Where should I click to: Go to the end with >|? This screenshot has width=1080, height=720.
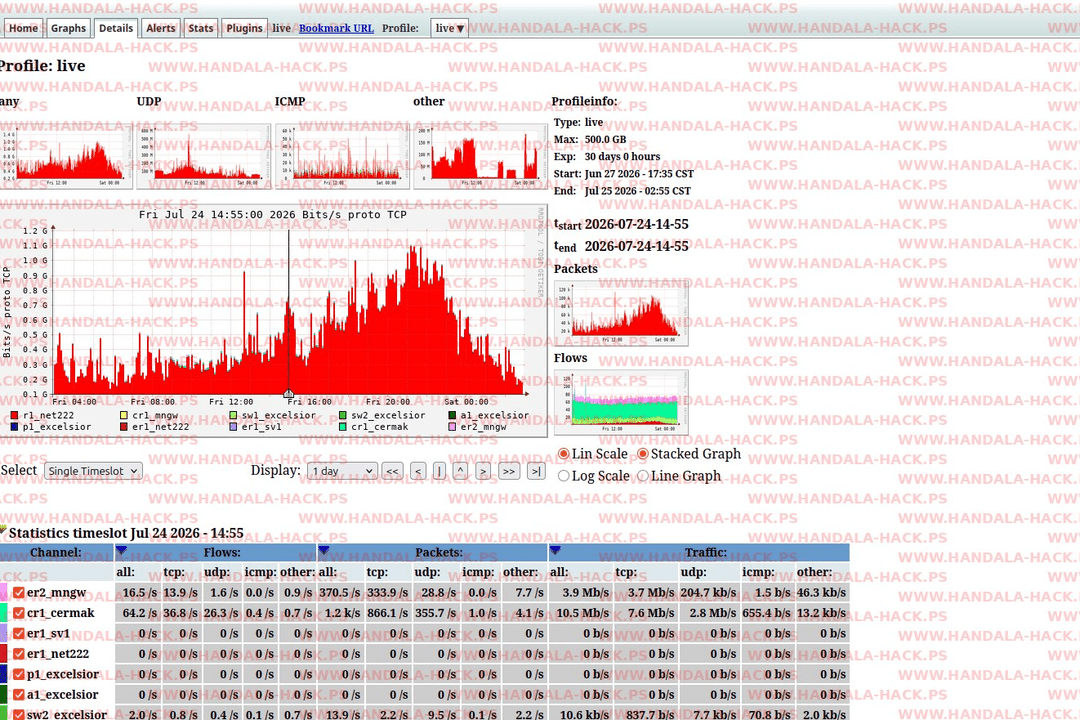click(x=536, y=471)
